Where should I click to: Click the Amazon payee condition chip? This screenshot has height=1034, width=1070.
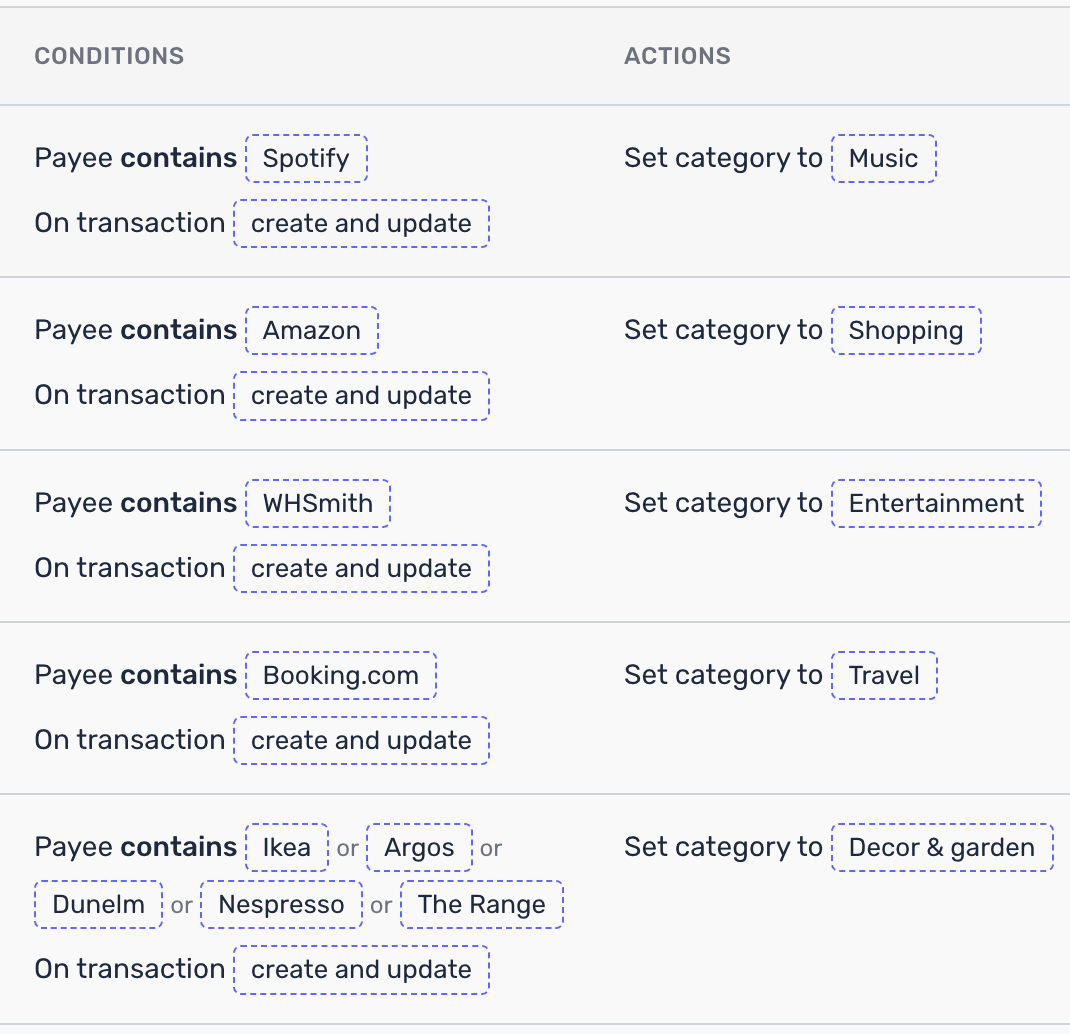(312, 330)
